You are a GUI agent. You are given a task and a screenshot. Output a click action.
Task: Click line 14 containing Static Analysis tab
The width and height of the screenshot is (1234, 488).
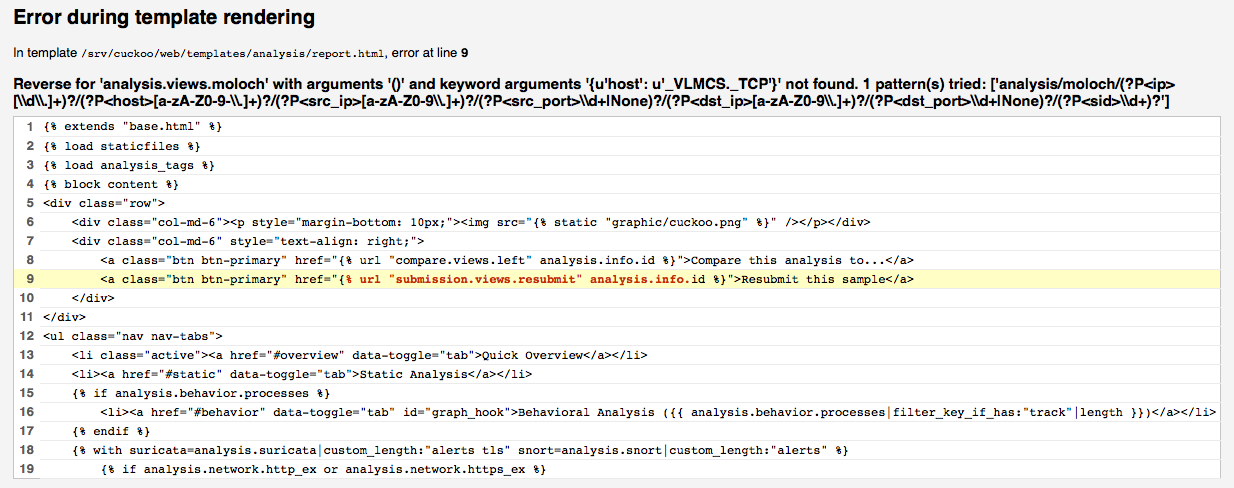point(617,374)
